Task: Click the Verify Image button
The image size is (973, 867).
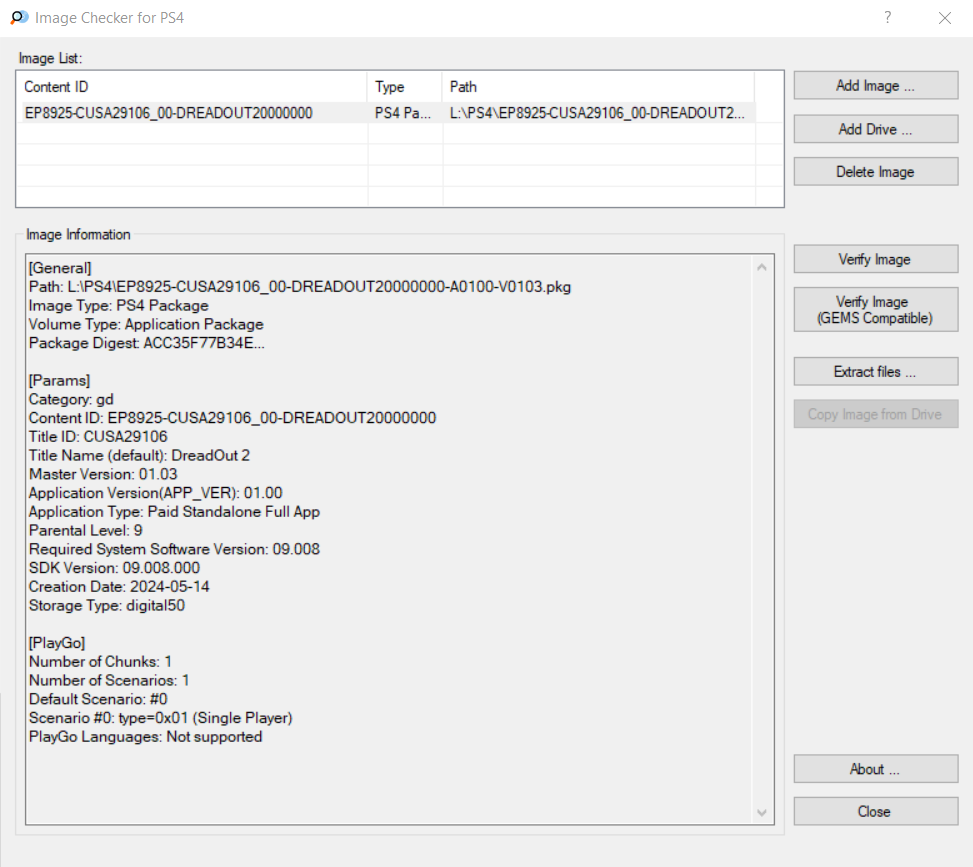Action: (x=876, y=259)
